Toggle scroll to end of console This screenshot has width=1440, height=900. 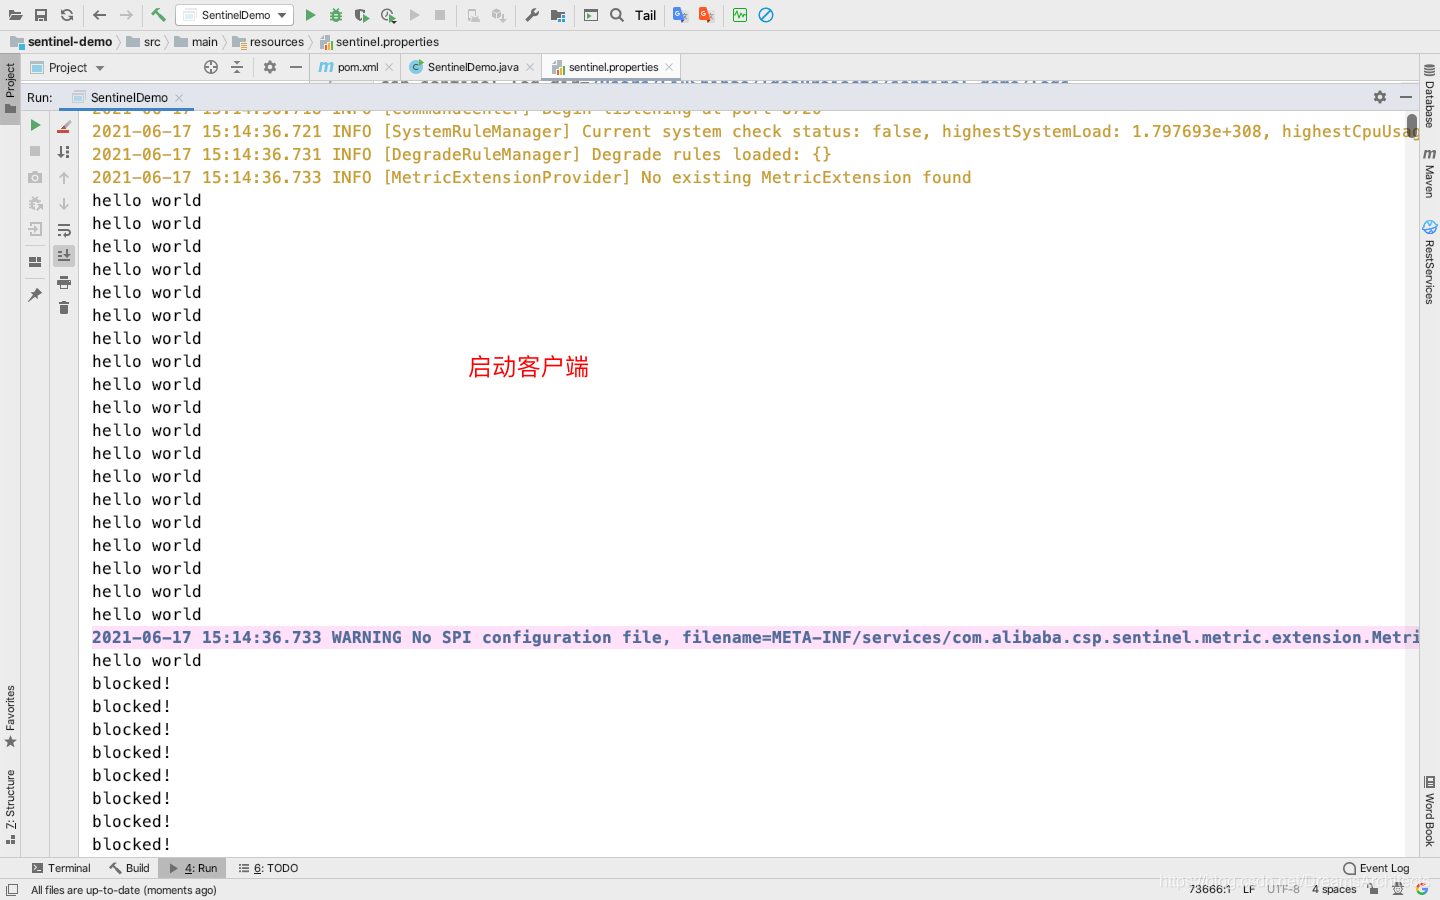64,256
